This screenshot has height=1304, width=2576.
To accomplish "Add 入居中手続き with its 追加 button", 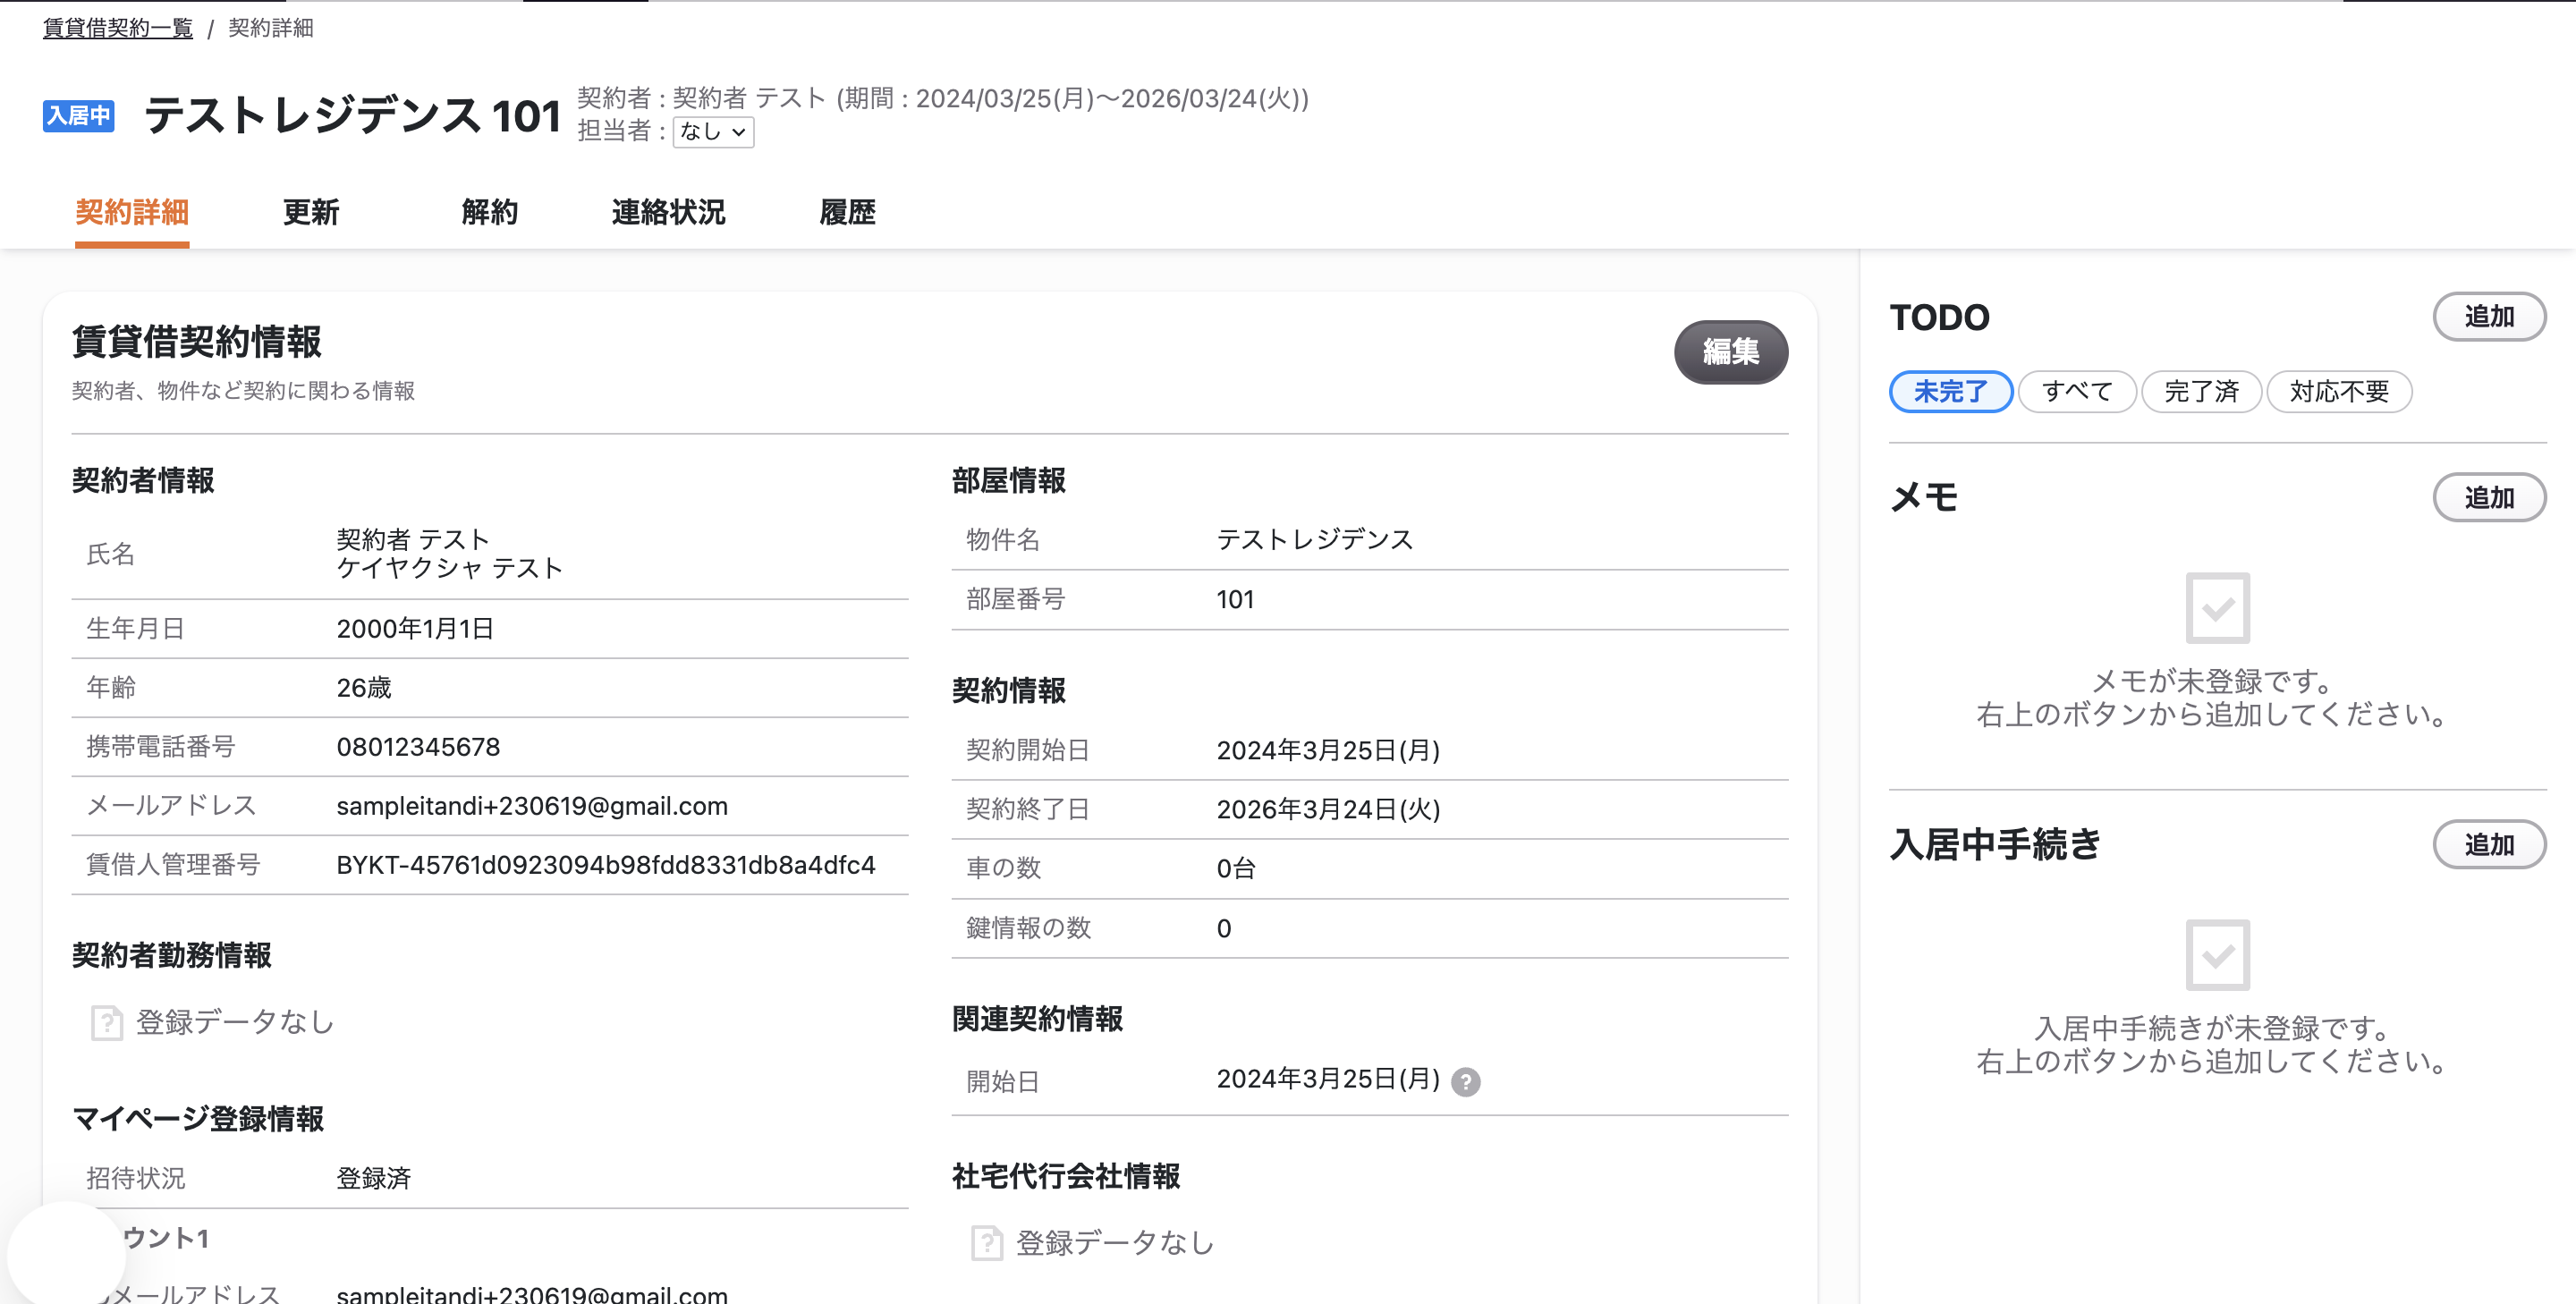I will (x=2489, y=845).
